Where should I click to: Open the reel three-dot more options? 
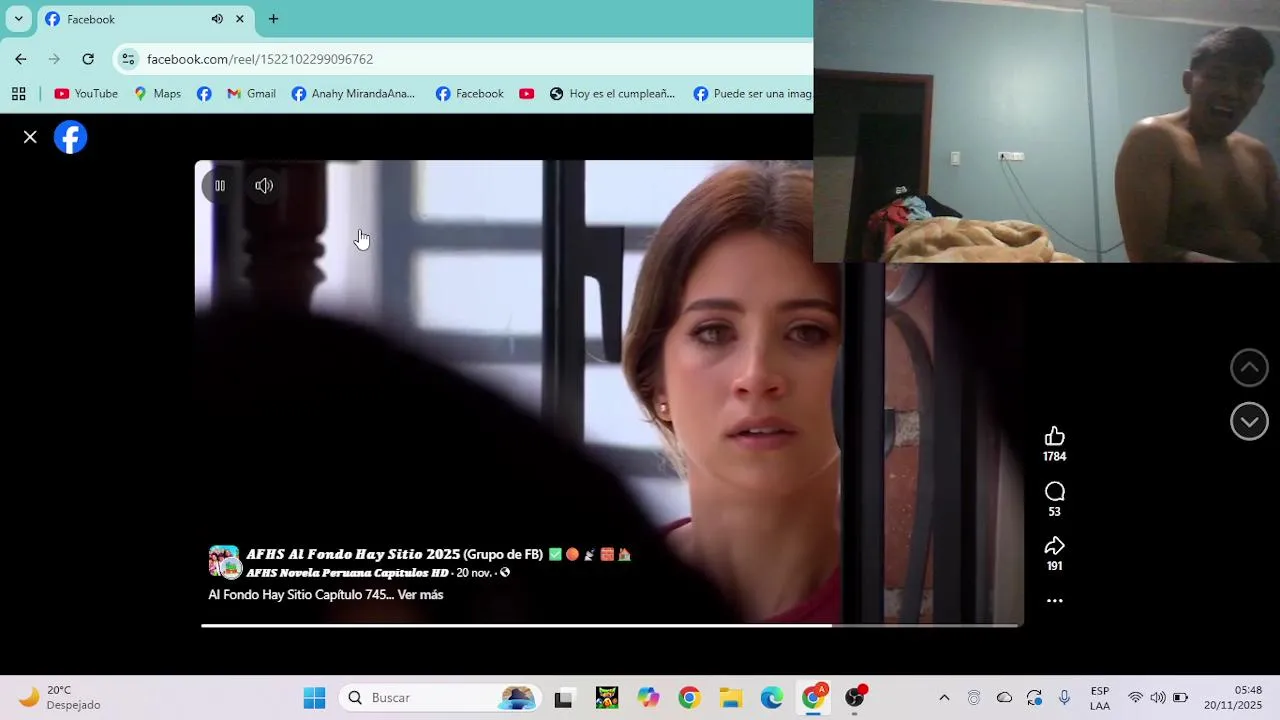[x=1054, y=601]
